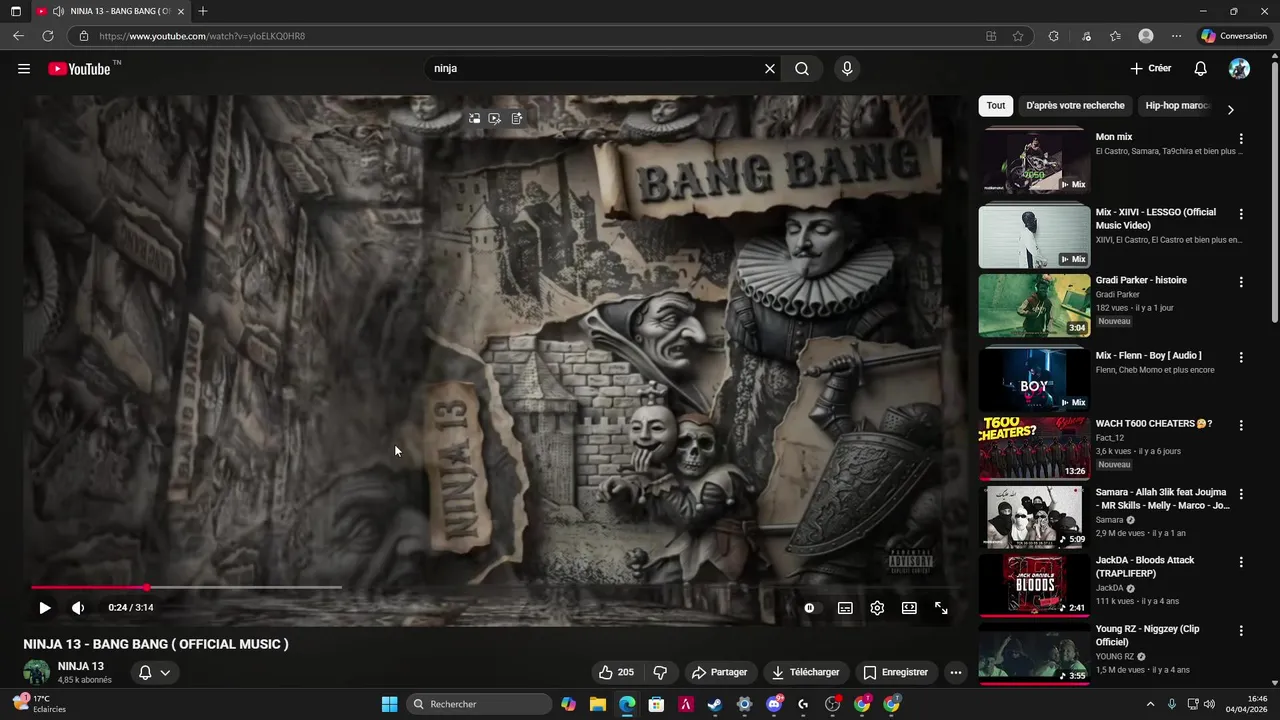This screenshot has height=720, width=1280.
Task: Switch to theater mode
Action: pyautogui.click(x=909, y=608)
